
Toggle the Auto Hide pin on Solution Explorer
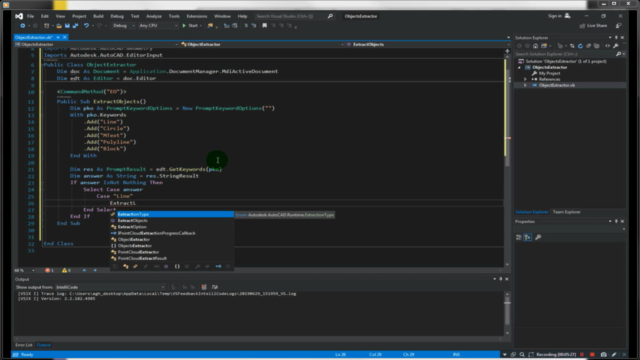click(616, 38)
